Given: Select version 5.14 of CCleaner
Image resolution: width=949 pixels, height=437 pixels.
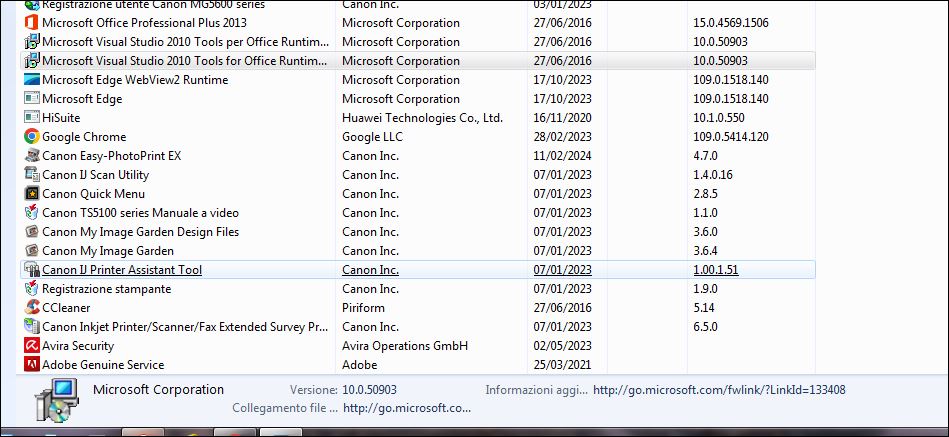Looking at the screenshot, I should [703, 308].
